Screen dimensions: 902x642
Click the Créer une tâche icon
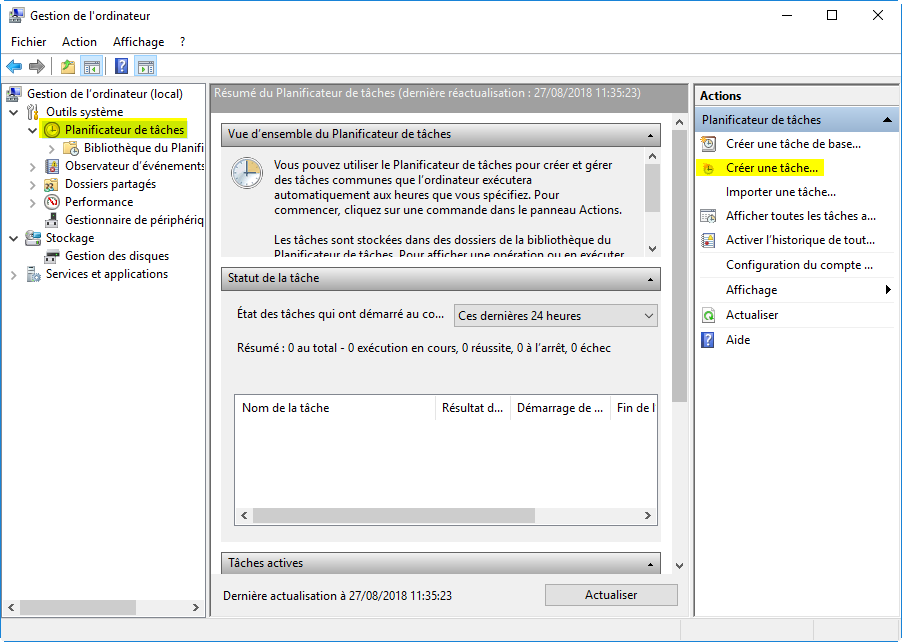coord(708,169)
